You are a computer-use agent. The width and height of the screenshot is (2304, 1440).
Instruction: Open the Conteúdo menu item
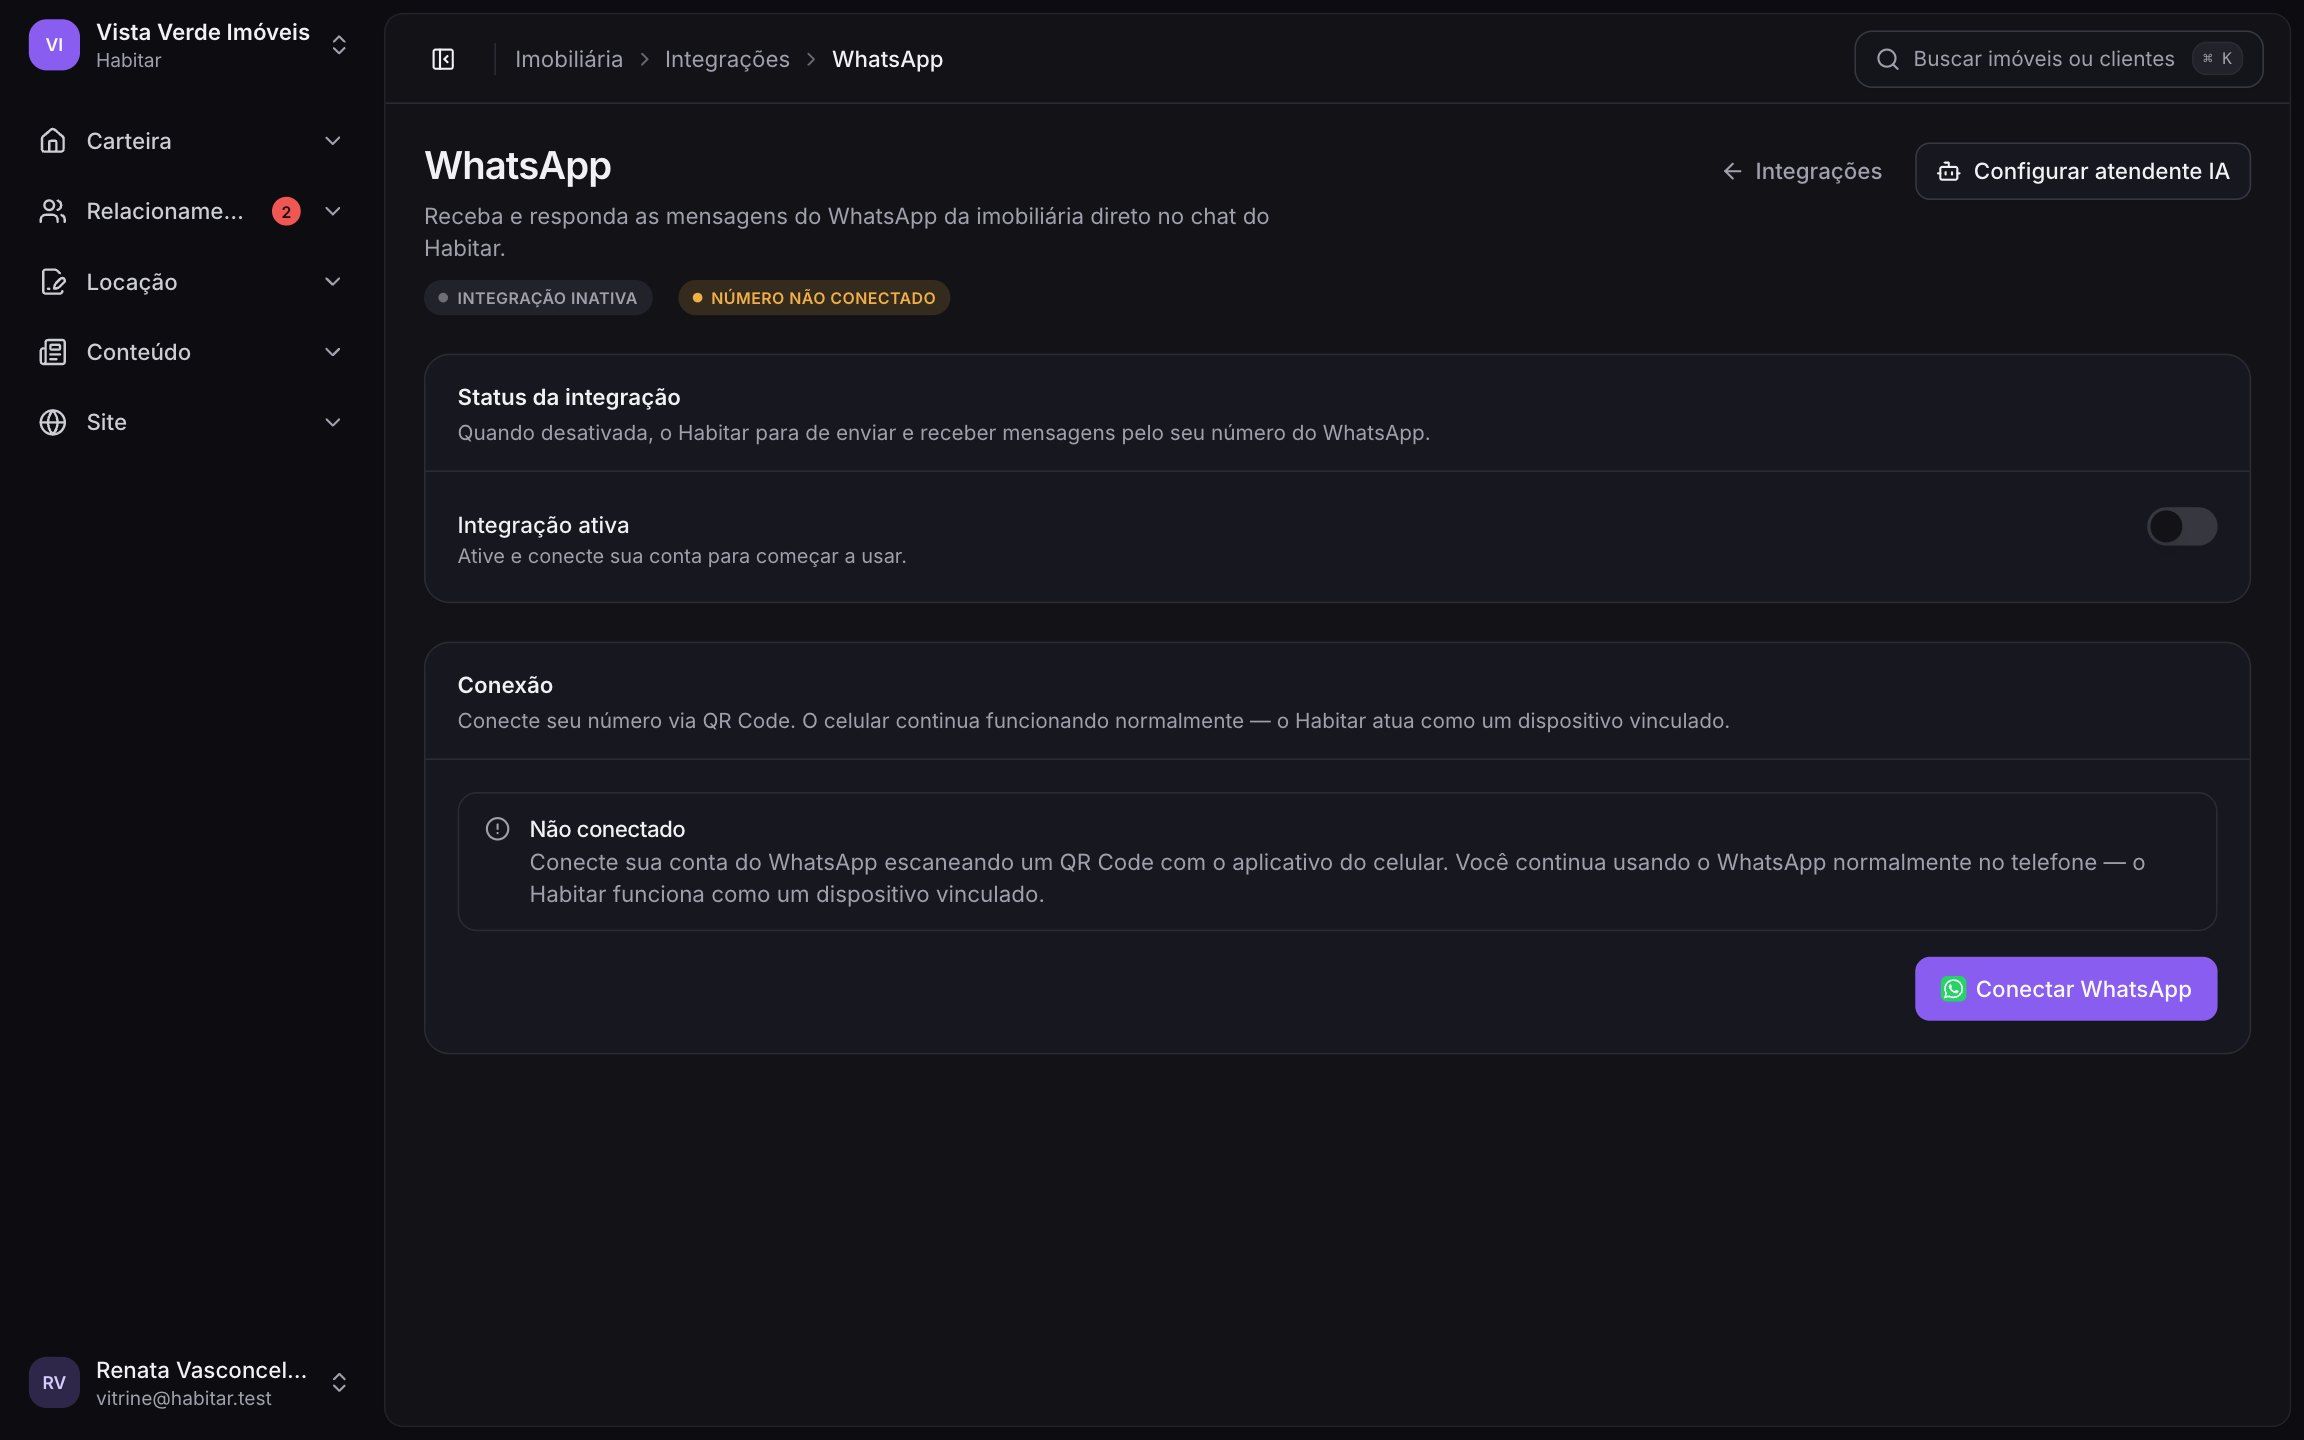(190, 352)
